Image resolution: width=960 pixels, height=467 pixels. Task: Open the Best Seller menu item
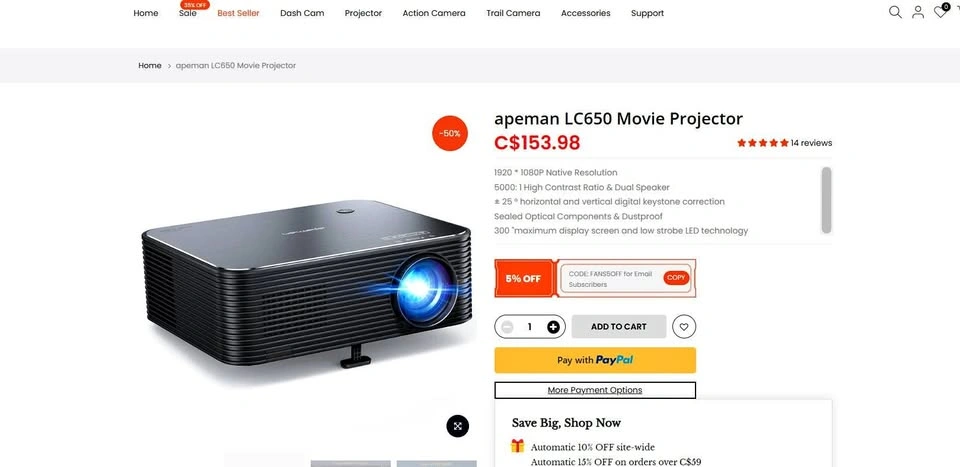click(238, 13)
